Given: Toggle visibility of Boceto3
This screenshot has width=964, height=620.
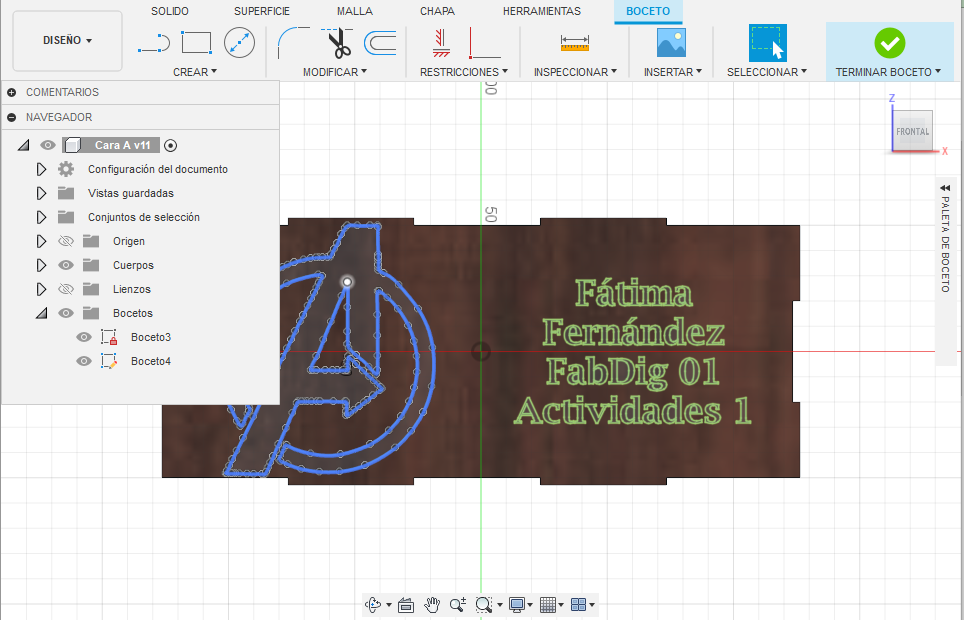Looking at the screenshot, I should pyautogui.click(x=84, y=337).
